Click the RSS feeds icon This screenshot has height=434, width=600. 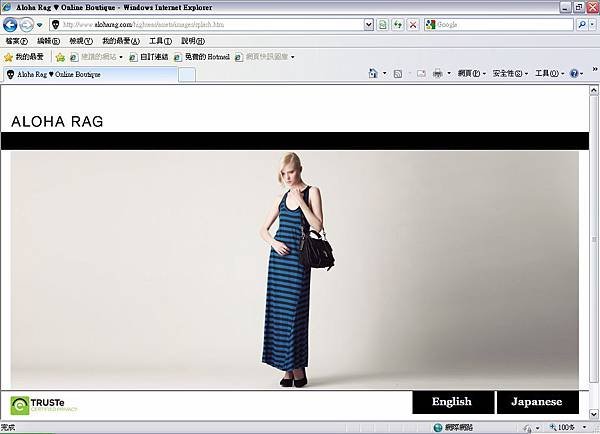coord(398,73)
